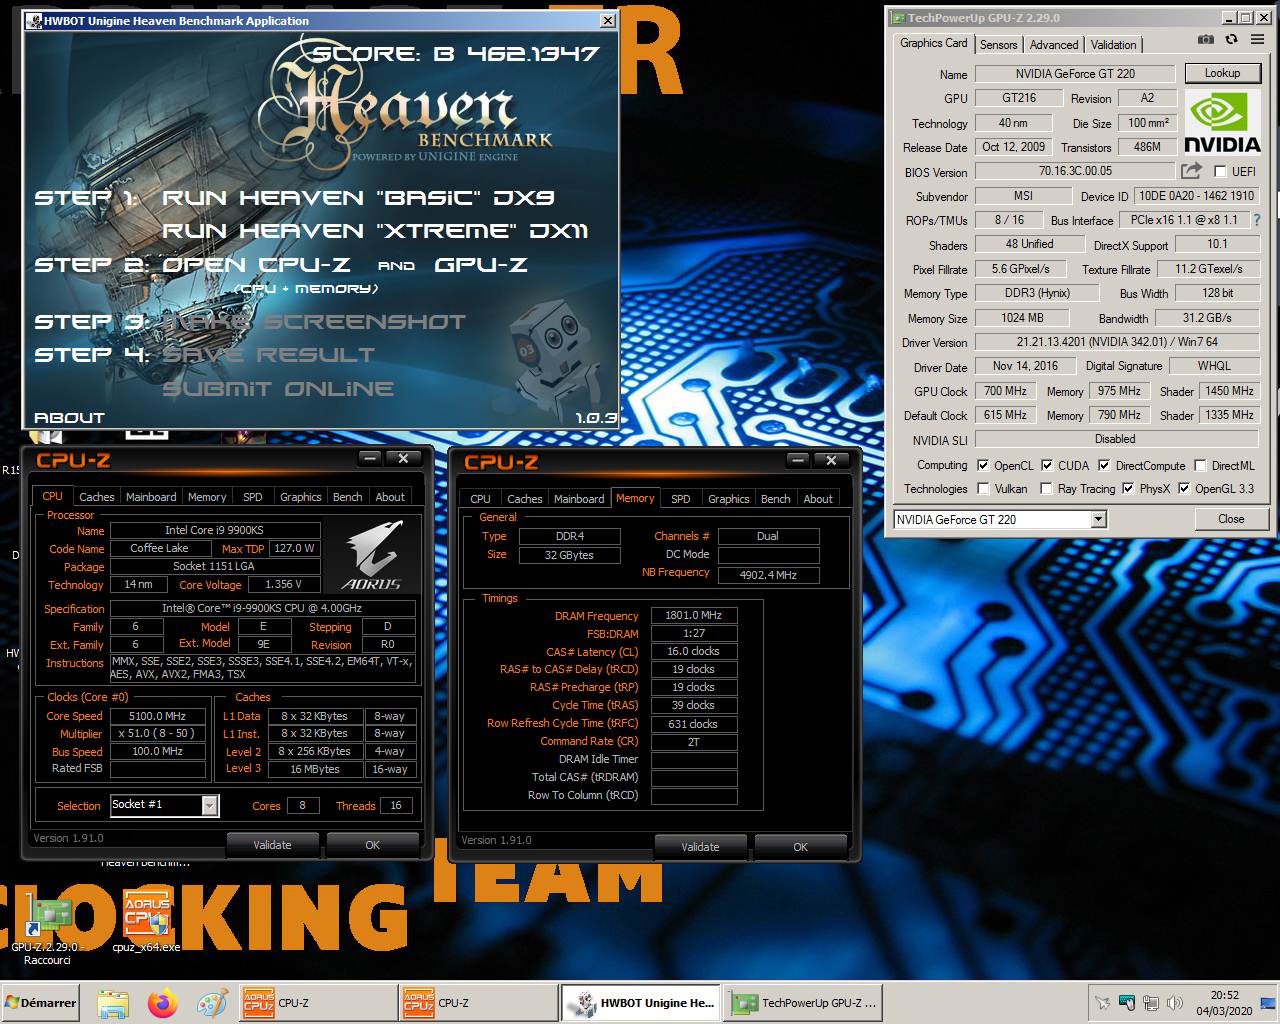1280x1024 pixels.
Task: Toggle the Ray Tracing checkbox
Action: pyautogui.click(x=1047, y=489)
